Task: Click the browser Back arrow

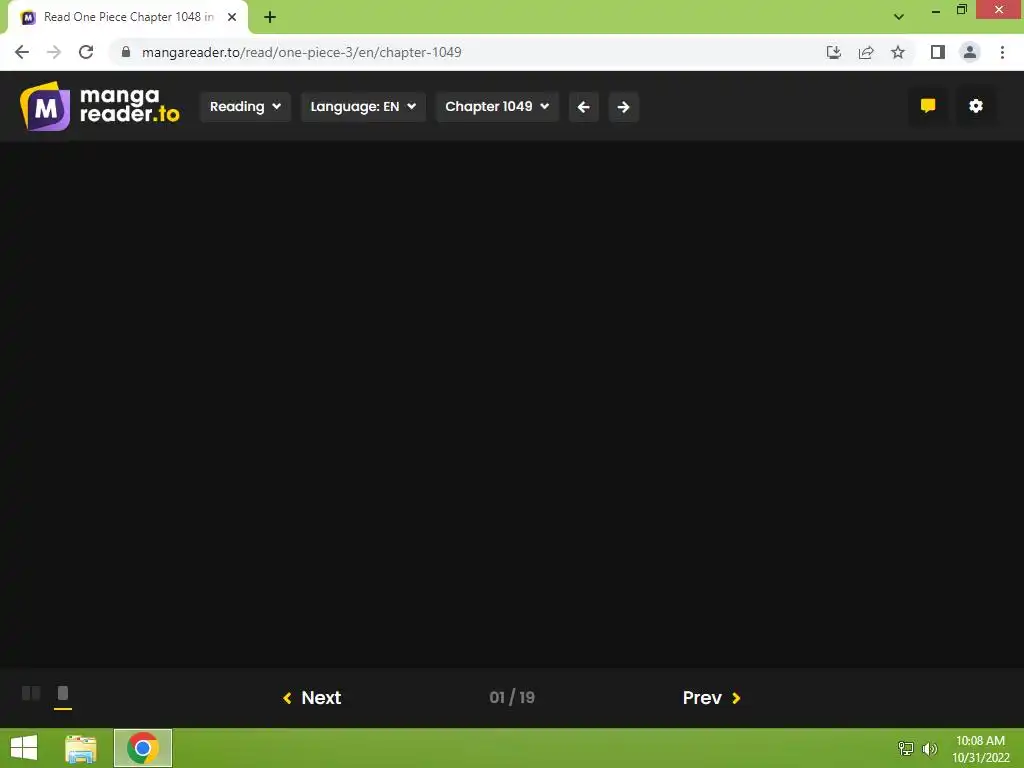Action: pyautogui.click(x=22, y=52)
